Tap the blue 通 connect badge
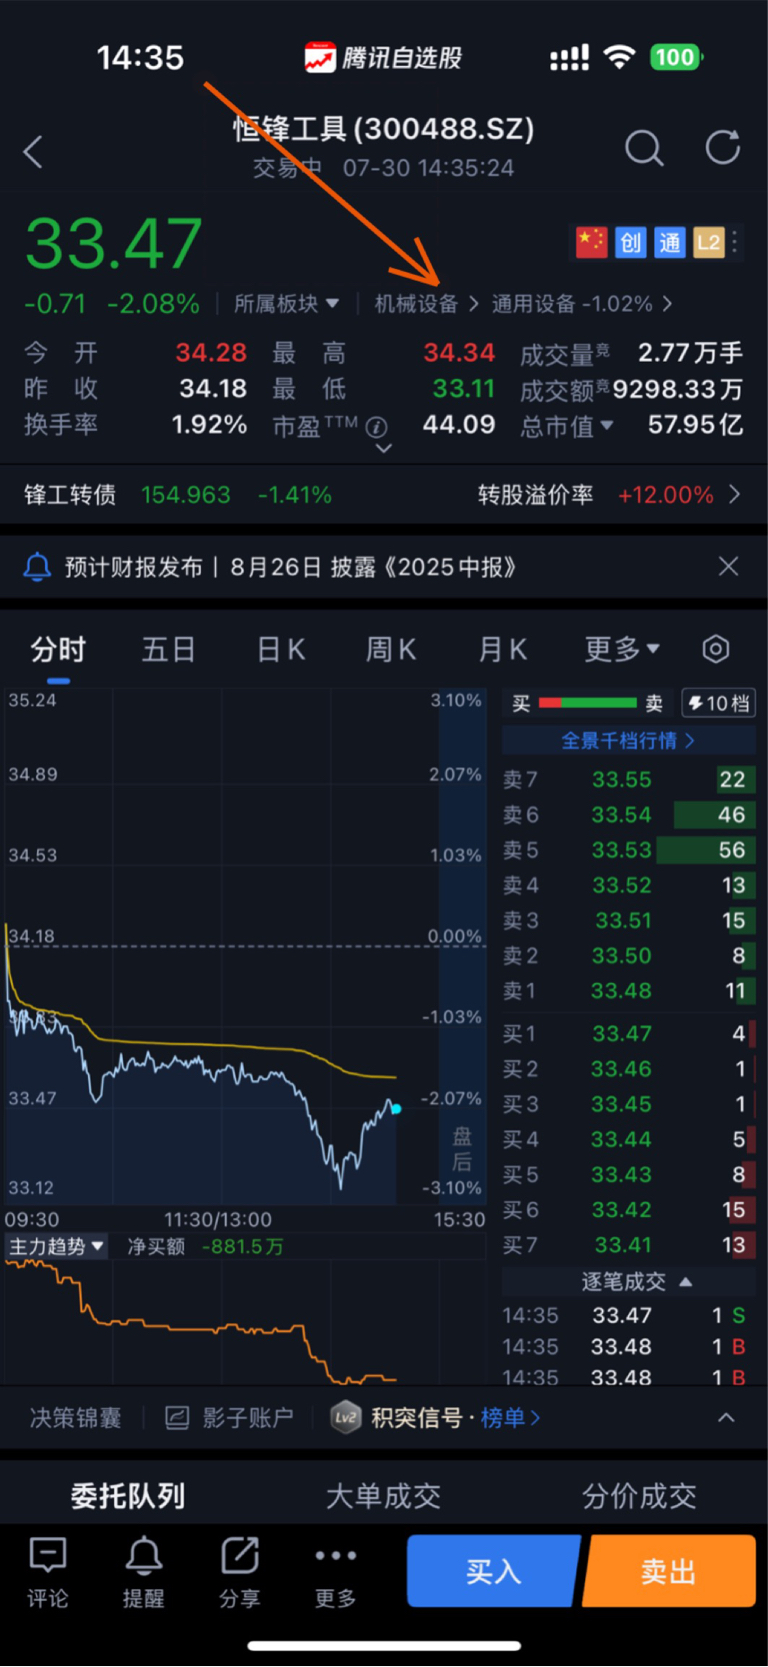Screen dimensions: 768x1667 tap(669, 242)
